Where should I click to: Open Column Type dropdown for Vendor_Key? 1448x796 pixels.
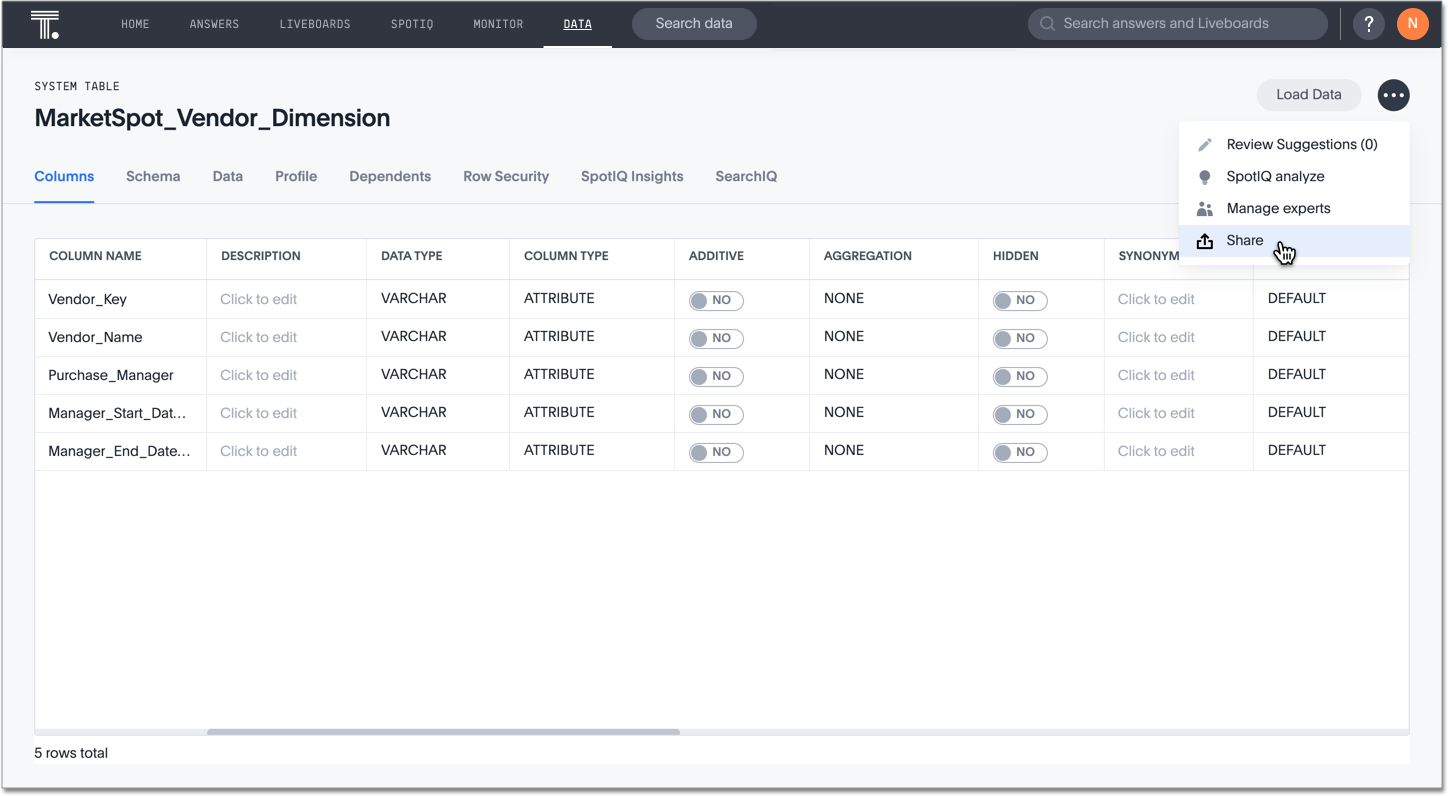point(559,299)
